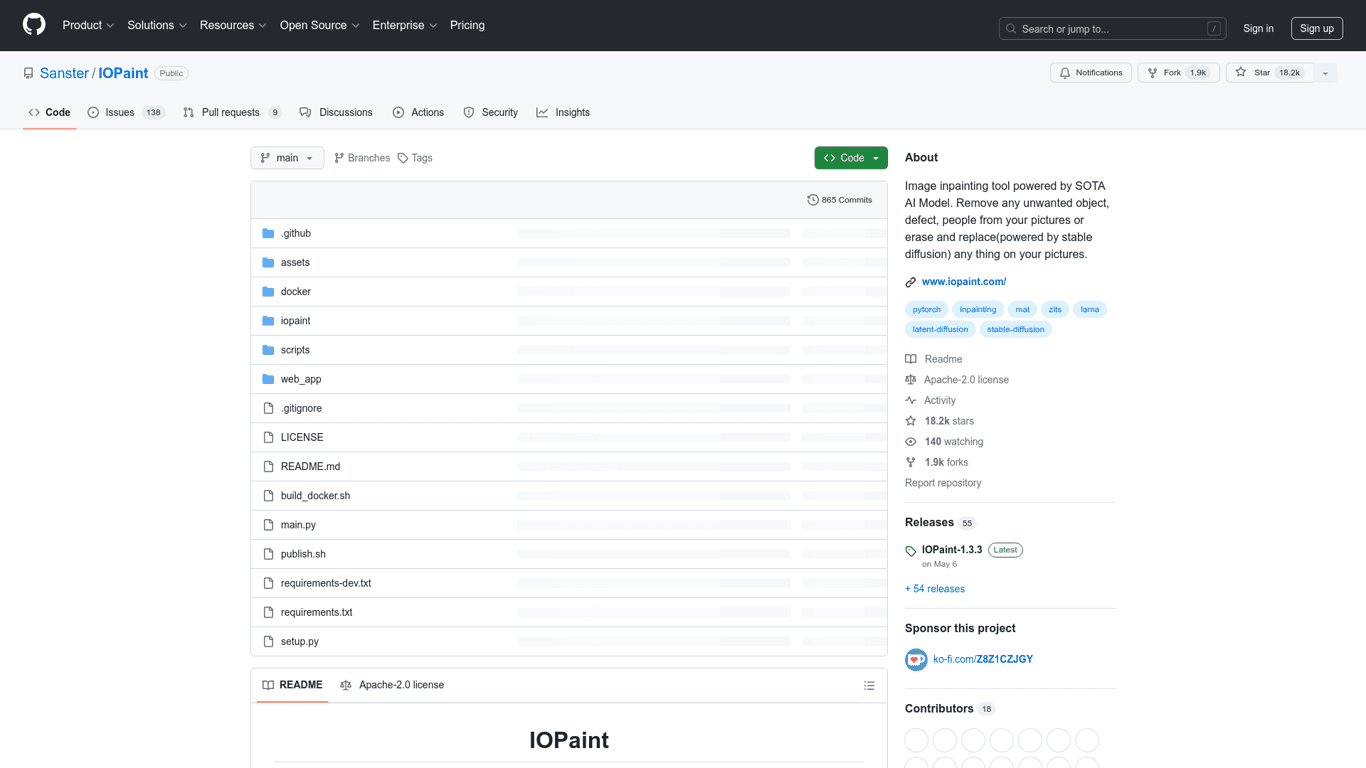Open the README outline list icon
Screen dimensions: 1366x768
pyautogui.click(x=869, y=686)
